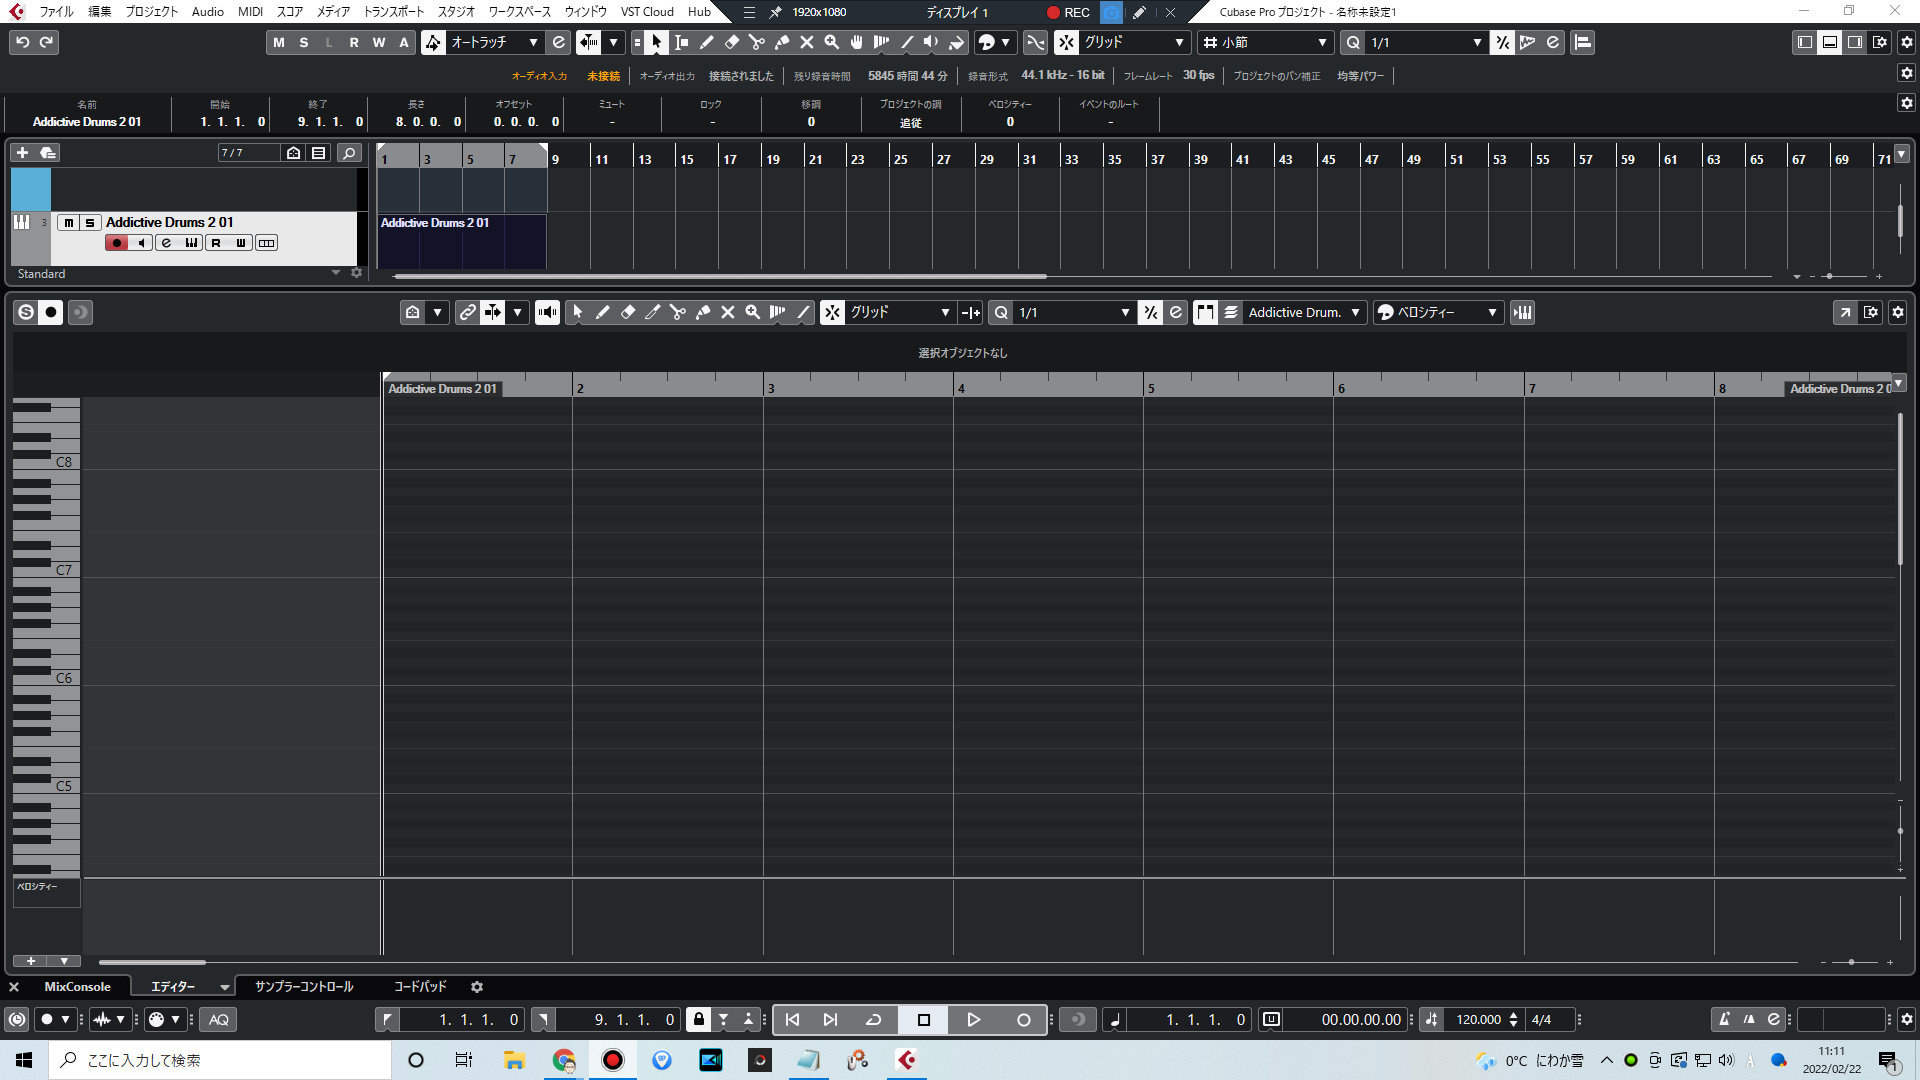Mute the Addictive Drums 2 01 track
This screenshot has height=1080, width=1920.
coord(68,222)
